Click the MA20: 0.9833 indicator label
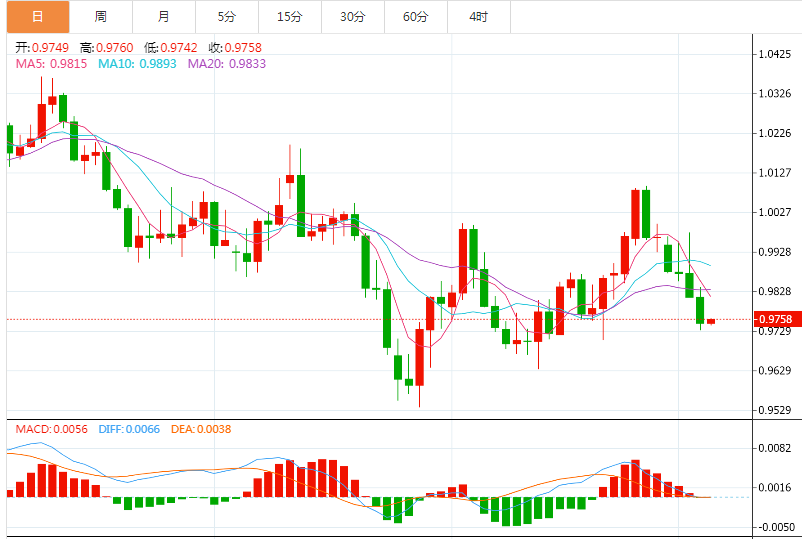The width and height of the screenshot is (802, 539). tap(227, 63)
